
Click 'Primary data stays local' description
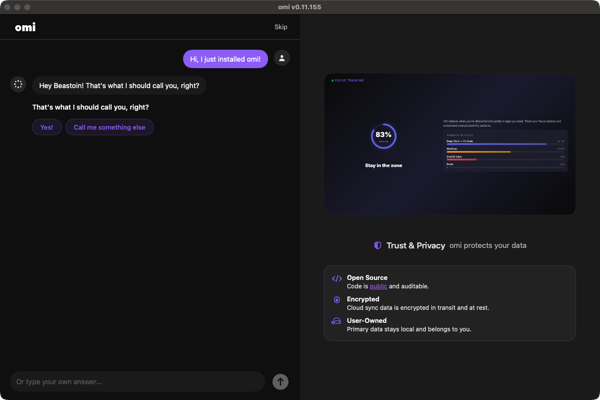[x=409, y=329]
